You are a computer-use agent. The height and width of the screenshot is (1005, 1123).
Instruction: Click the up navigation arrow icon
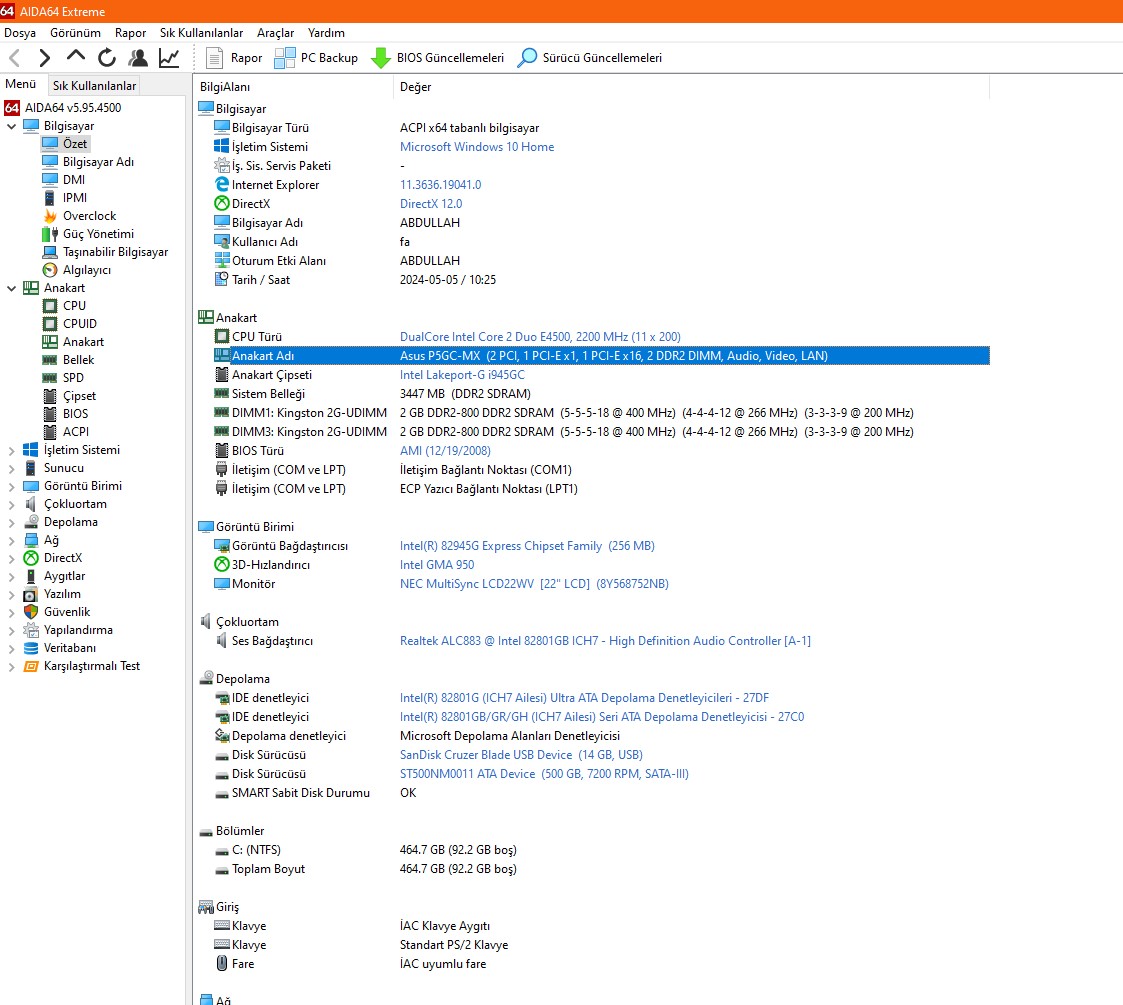point(76,58)
